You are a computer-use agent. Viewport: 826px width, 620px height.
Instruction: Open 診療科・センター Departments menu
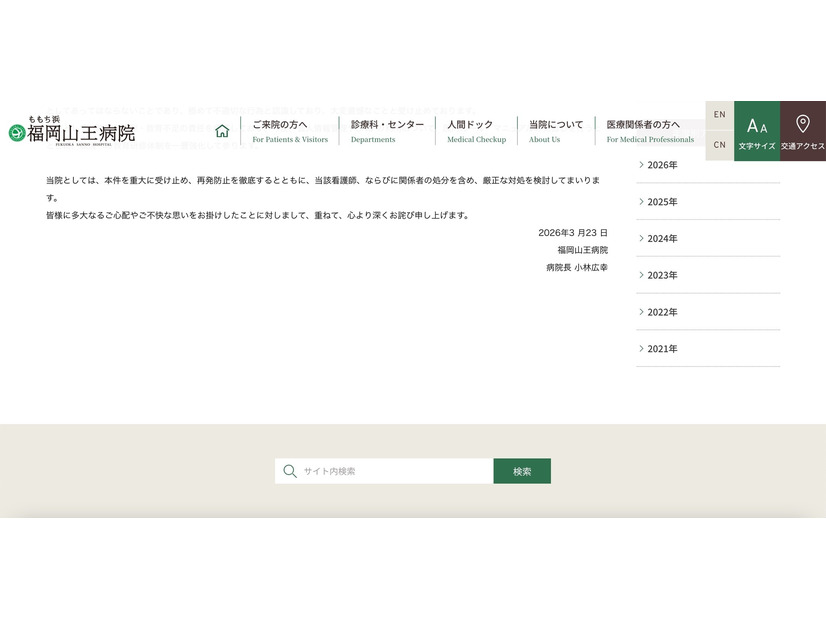click(x=387, y=131)
